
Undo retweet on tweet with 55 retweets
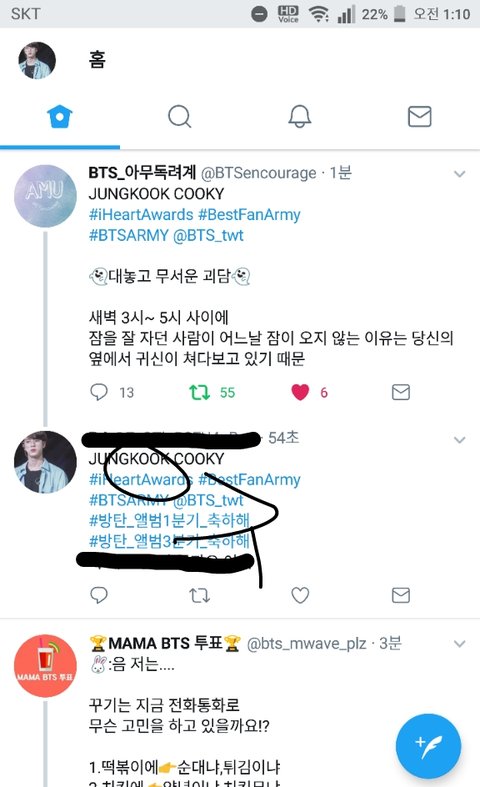199,392
